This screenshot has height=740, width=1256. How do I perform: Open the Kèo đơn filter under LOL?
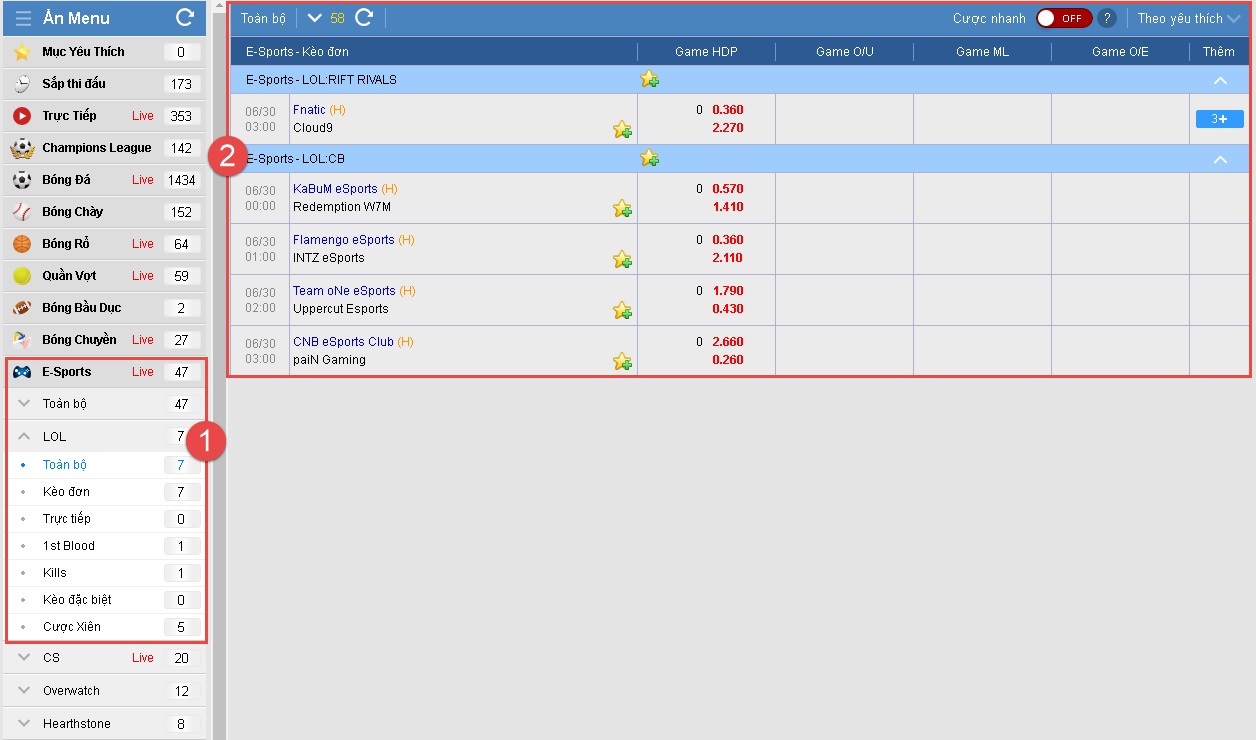(x=66, y=492)
